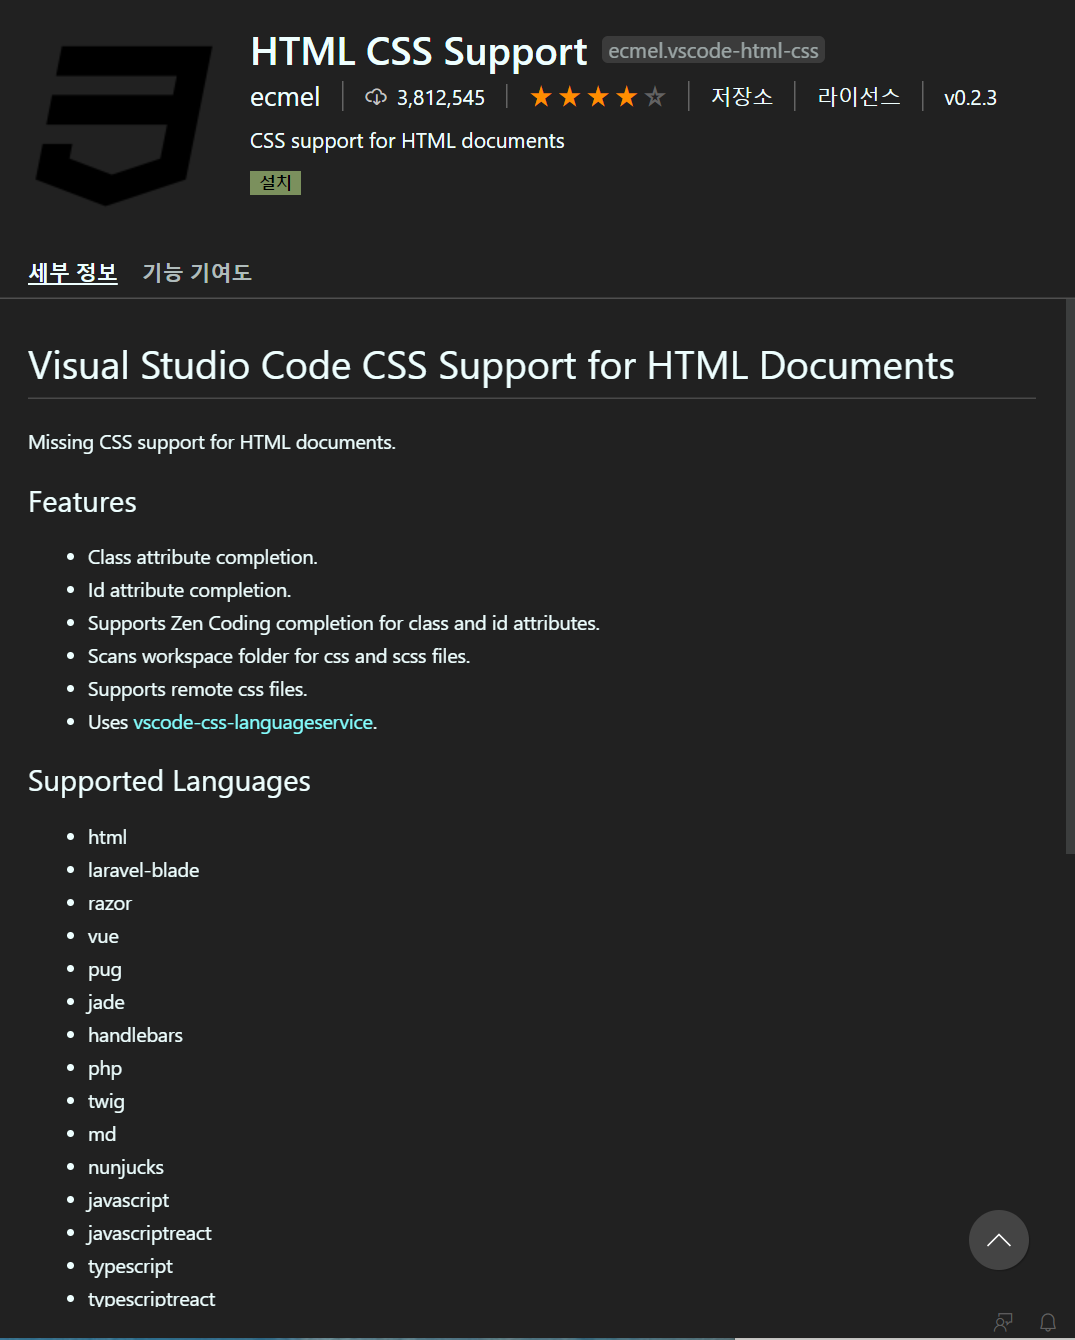1075x1340 pixels.
Task: Open notifications bell in status bar
Action: pos(1048,1322)
